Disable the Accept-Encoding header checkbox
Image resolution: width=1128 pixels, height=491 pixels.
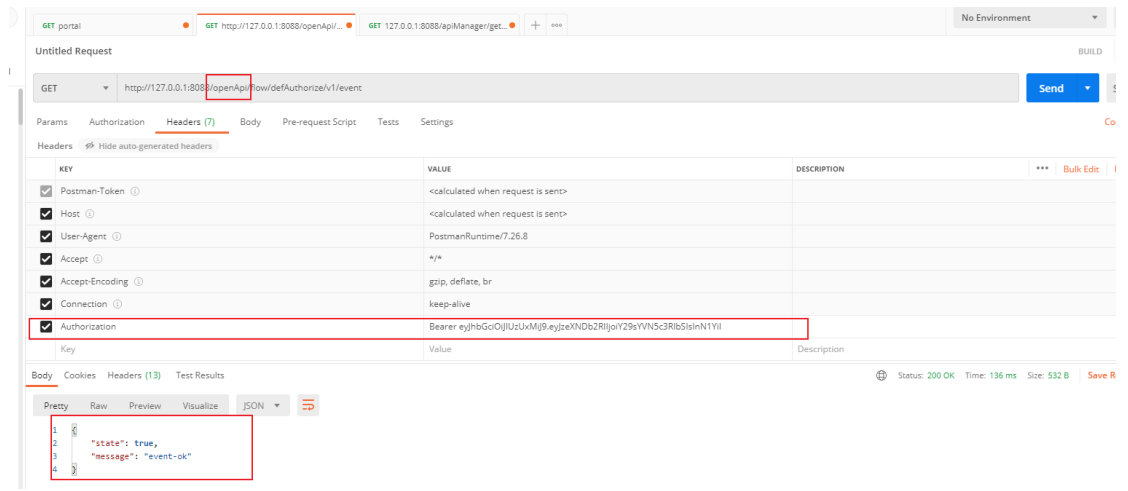[45, 281]
